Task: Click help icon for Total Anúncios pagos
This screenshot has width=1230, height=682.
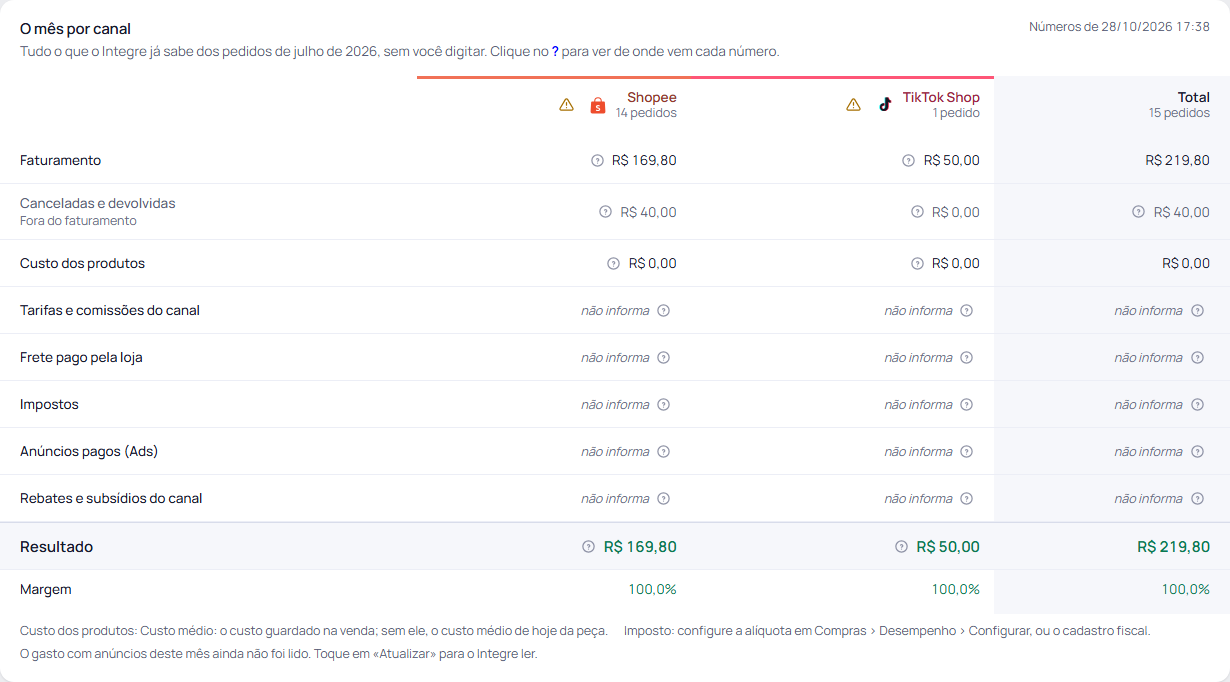Action: pos(1197,452)
